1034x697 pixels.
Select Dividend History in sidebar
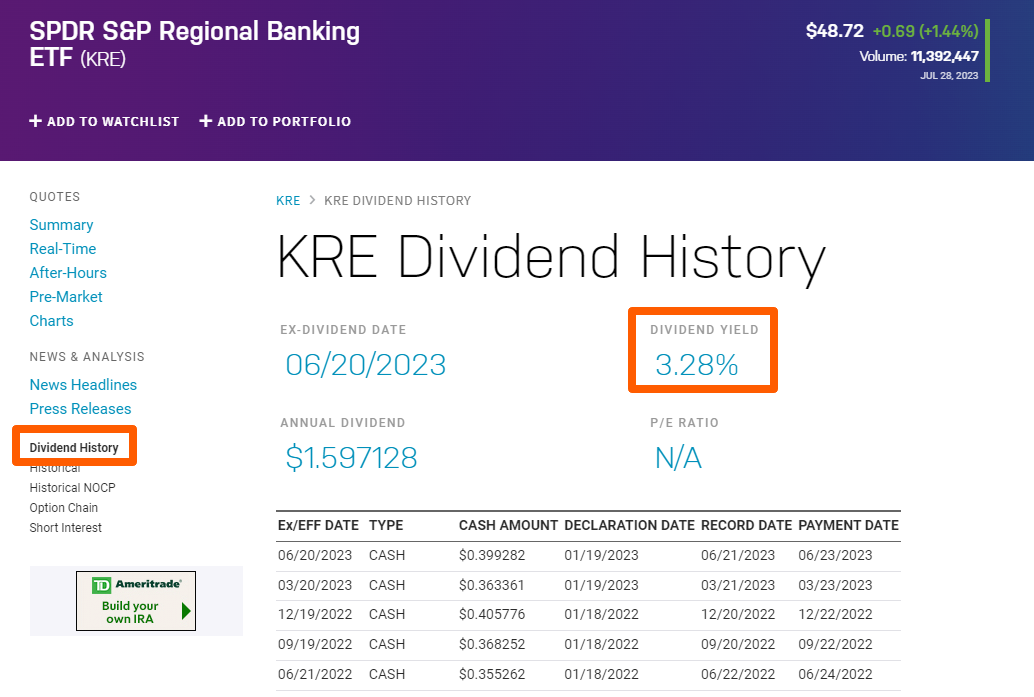click(74, 448)
